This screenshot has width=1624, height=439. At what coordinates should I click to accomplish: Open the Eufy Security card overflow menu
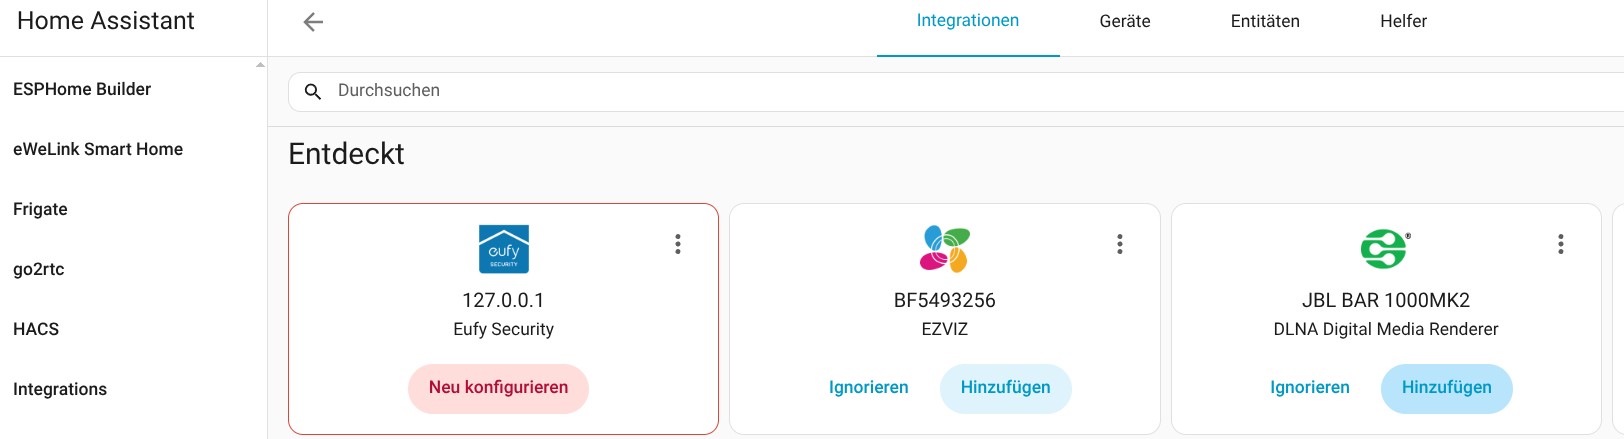click(x=678, y=244)
